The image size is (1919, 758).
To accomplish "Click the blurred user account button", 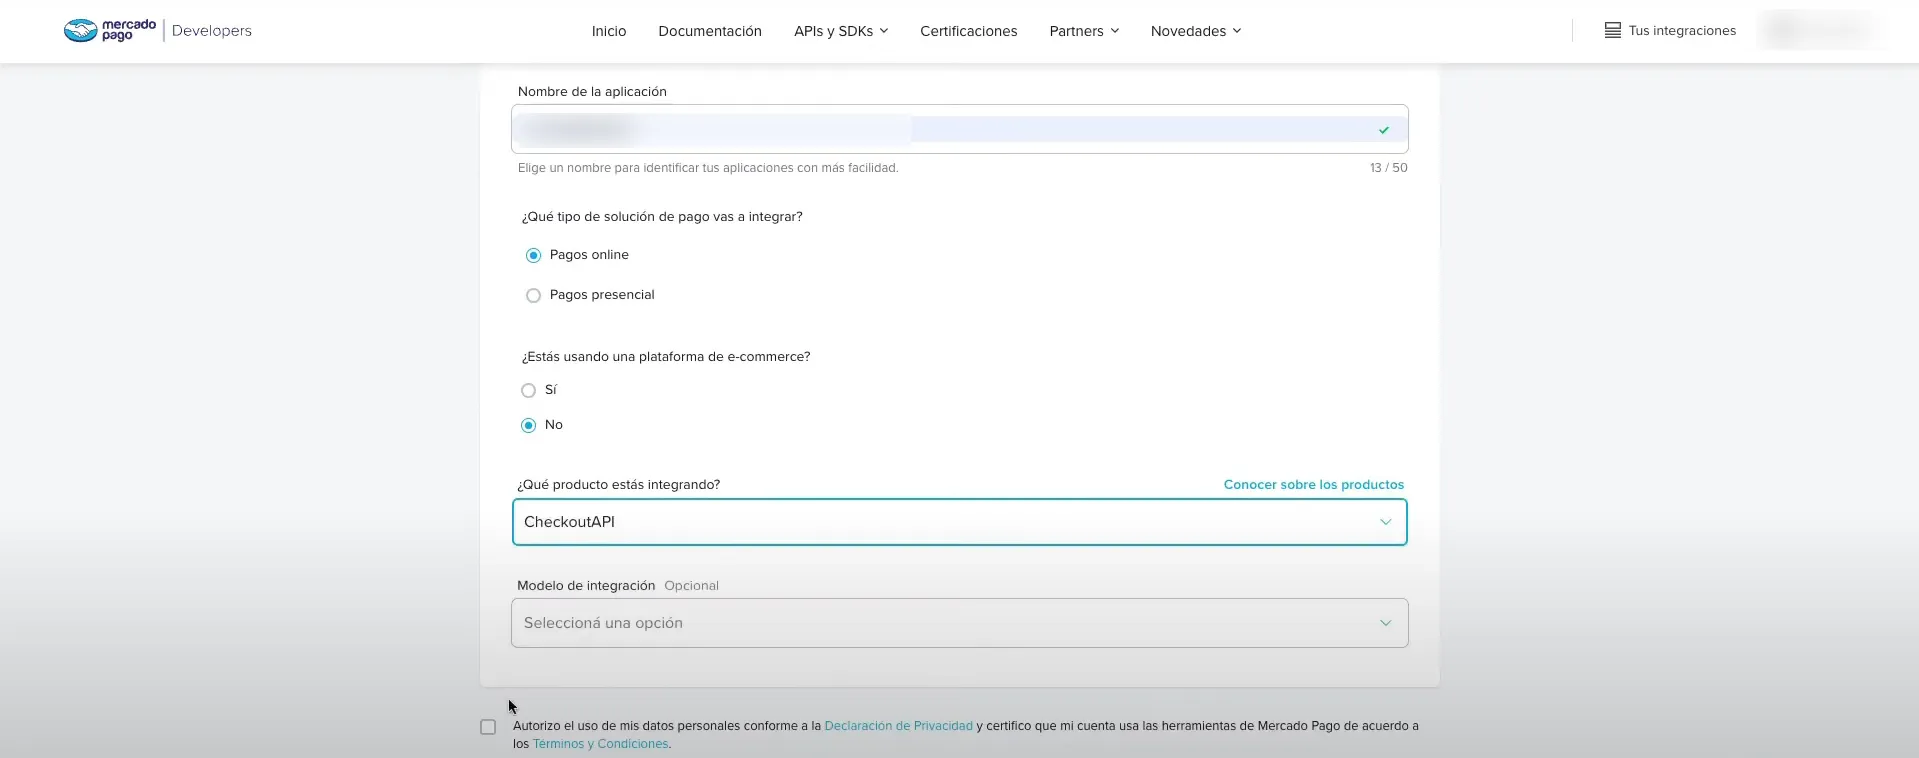I will [x=1820, y=30].
